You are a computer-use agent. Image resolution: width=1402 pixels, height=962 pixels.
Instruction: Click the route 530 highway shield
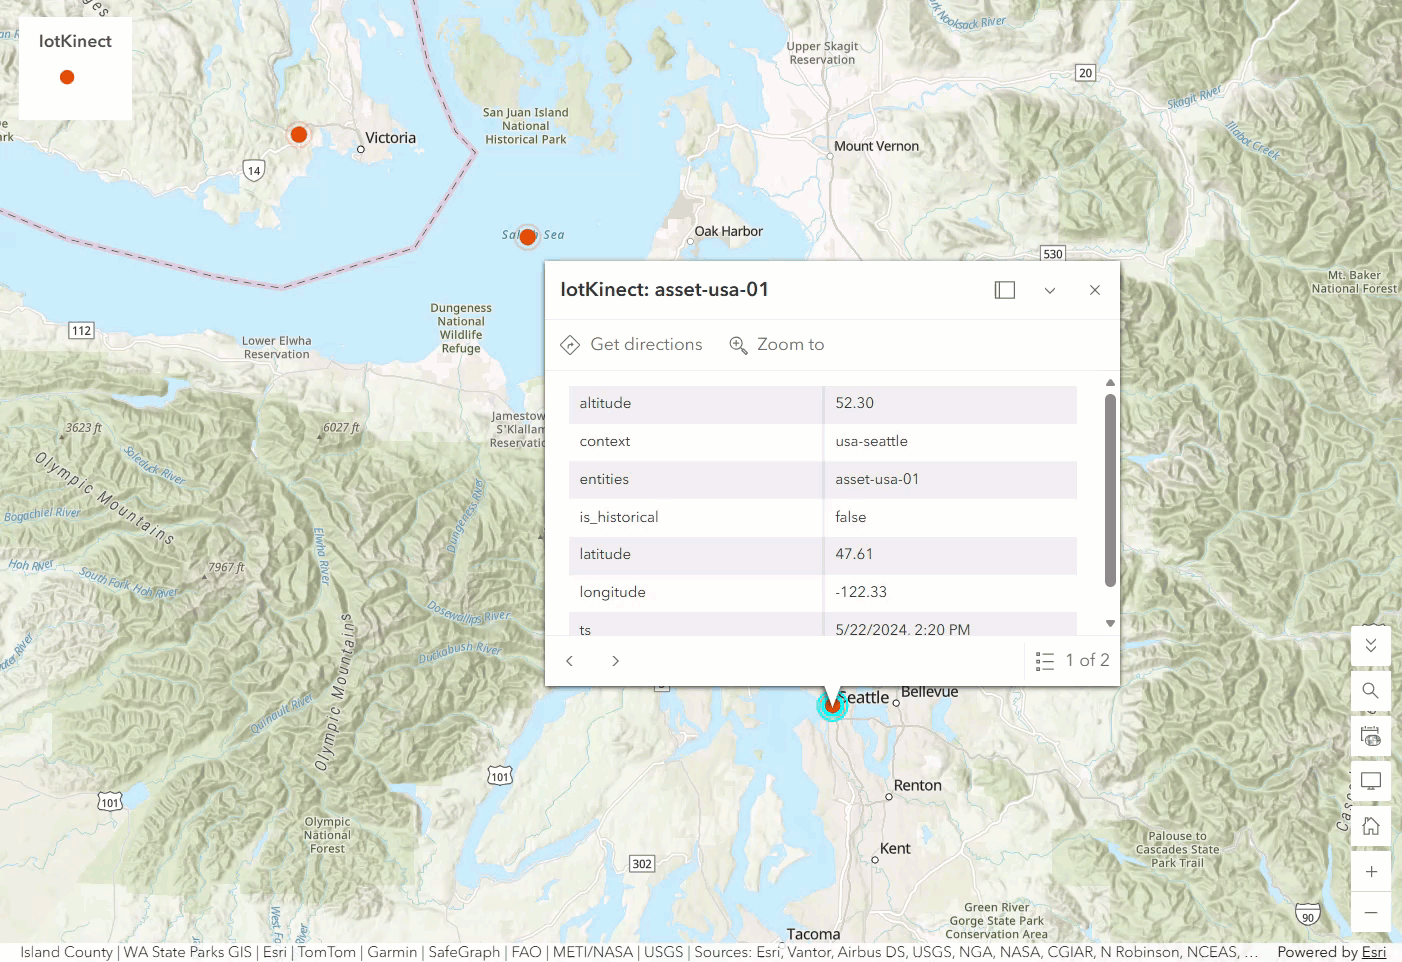[1053, 254]
